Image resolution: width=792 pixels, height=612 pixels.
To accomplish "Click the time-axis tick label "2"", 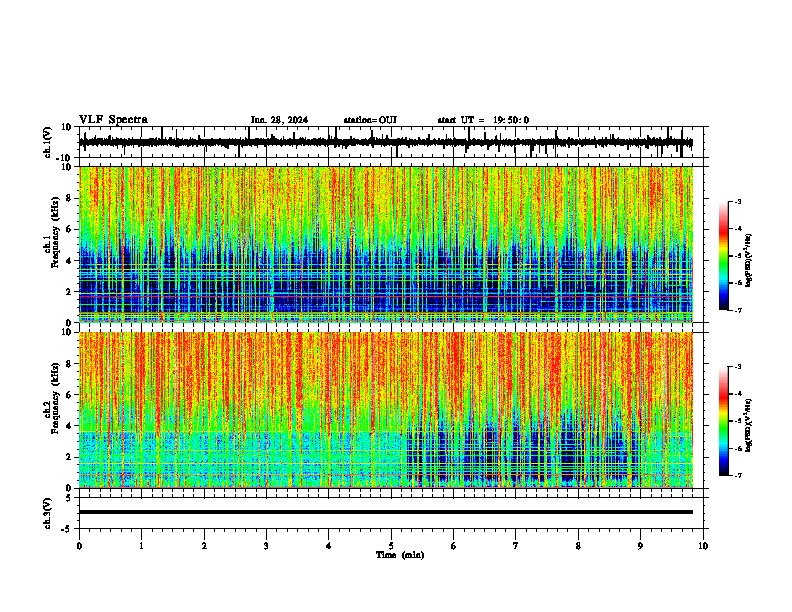I will (204, 546).
